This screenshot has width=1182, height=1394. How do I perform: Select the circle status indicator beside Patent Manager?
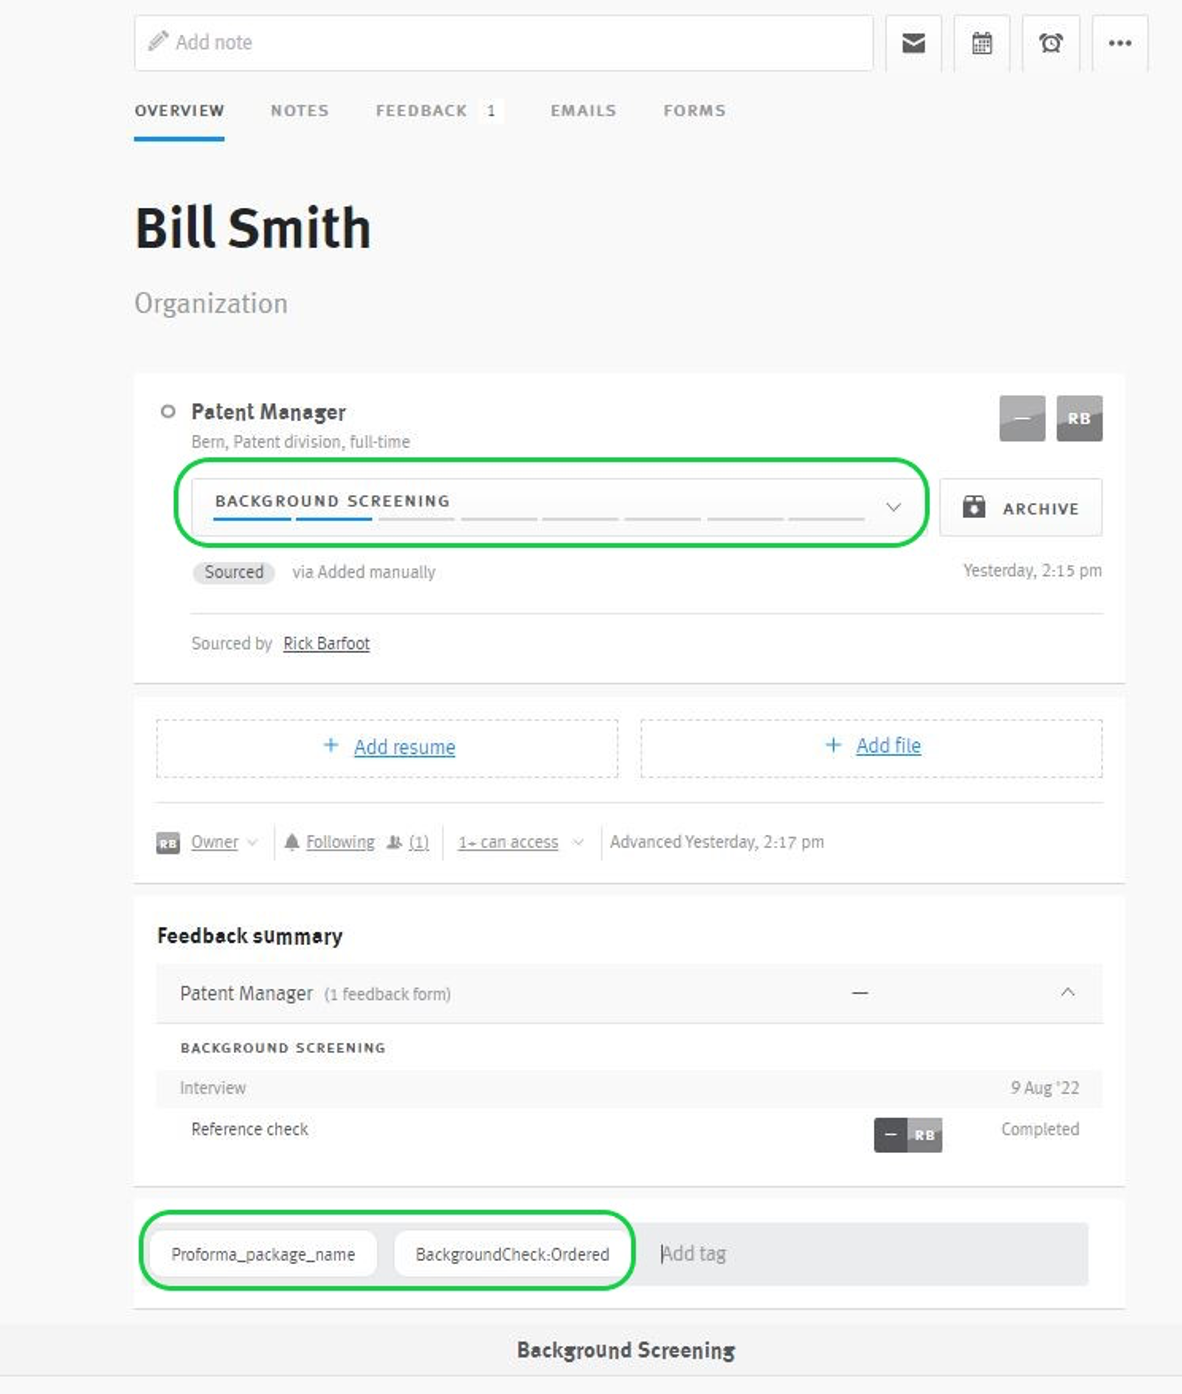167,410
